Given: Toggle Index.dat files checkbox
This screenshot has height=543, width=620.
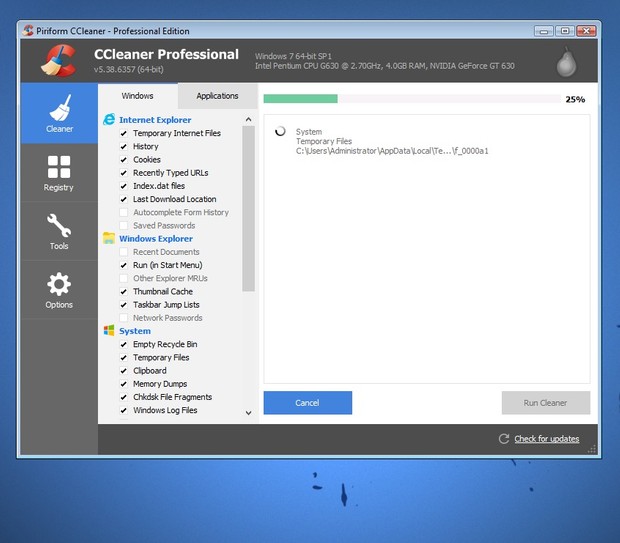Looking at the screenshot, I should (124, 186).
